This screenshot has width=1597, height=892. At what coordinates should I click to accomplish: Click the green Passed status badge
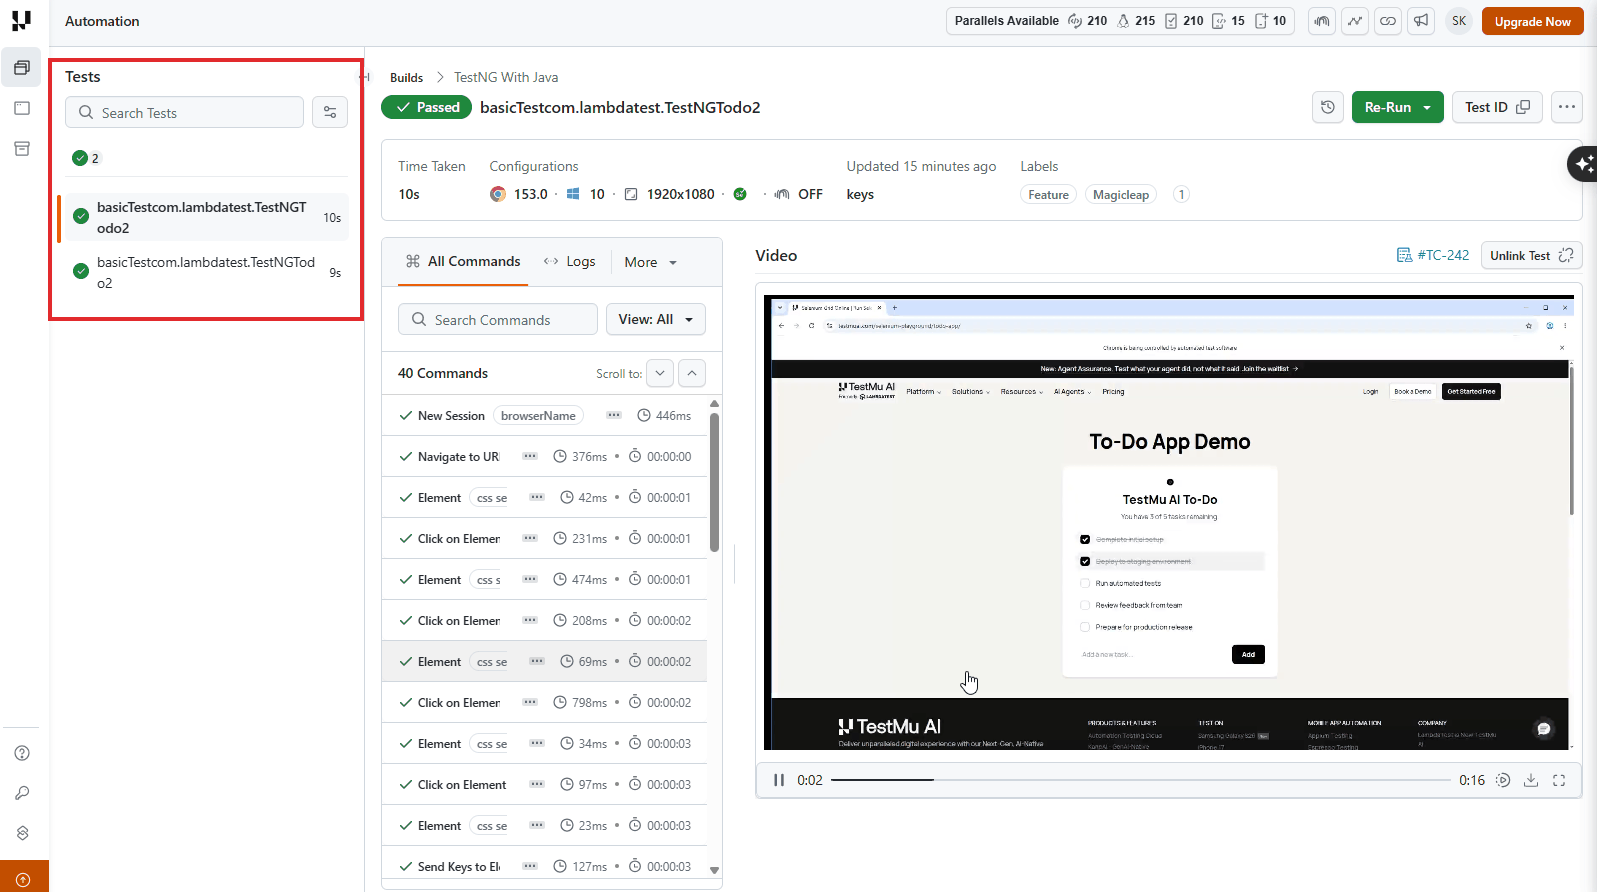(427, 107)
